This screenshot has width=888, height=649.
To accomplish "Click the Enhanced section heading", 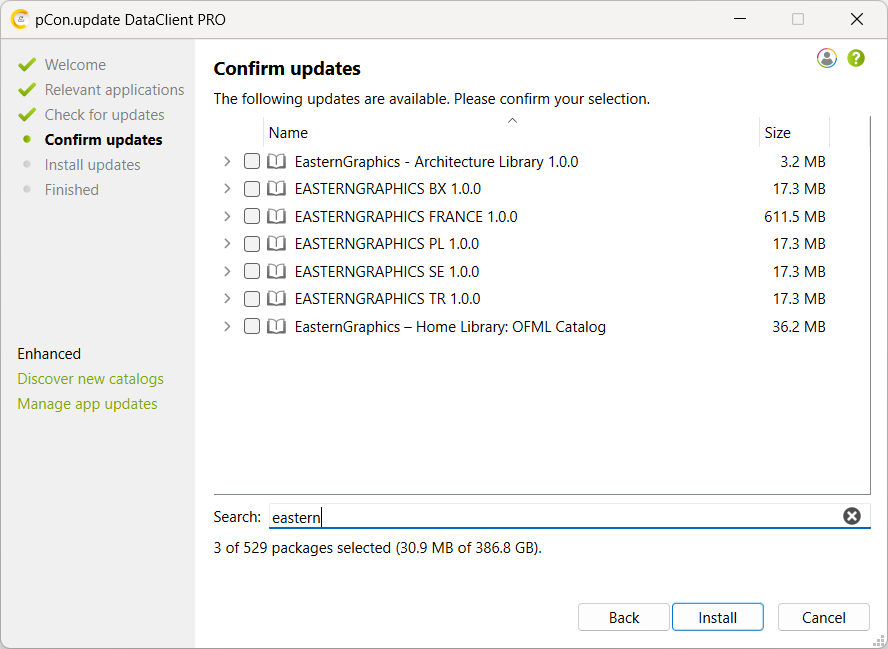I will pyautogui.click(x=49, y=354).
